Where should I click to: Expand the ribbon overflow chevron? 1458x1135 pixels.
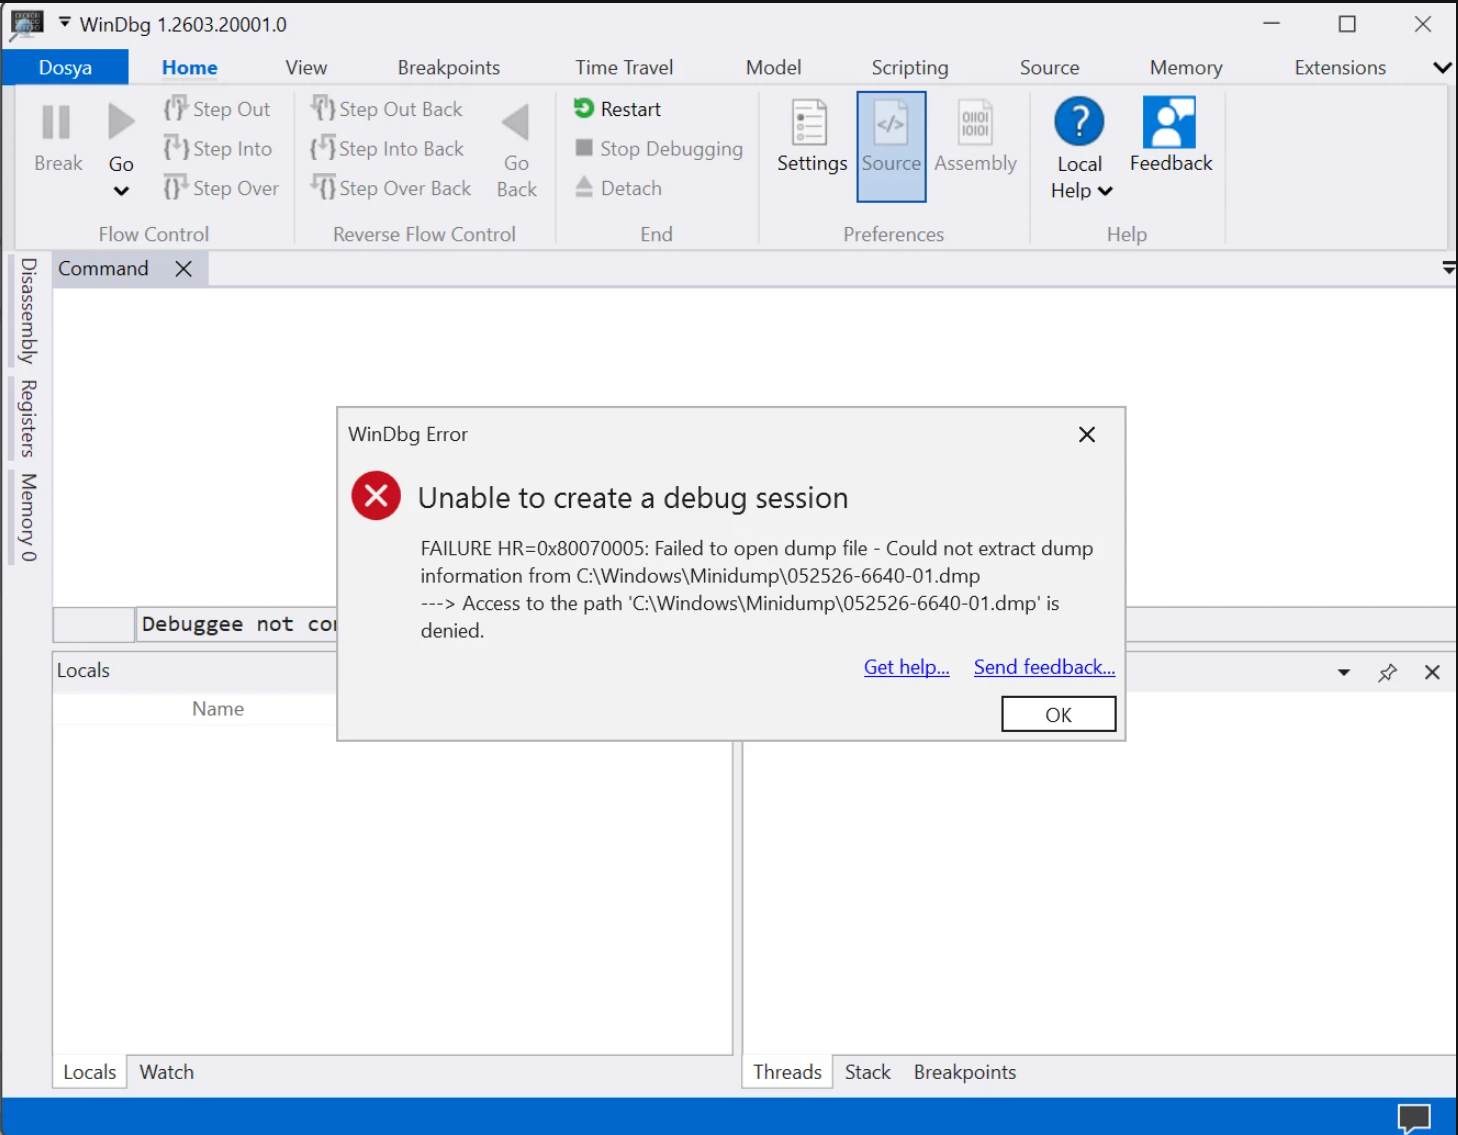point(1441,68)
